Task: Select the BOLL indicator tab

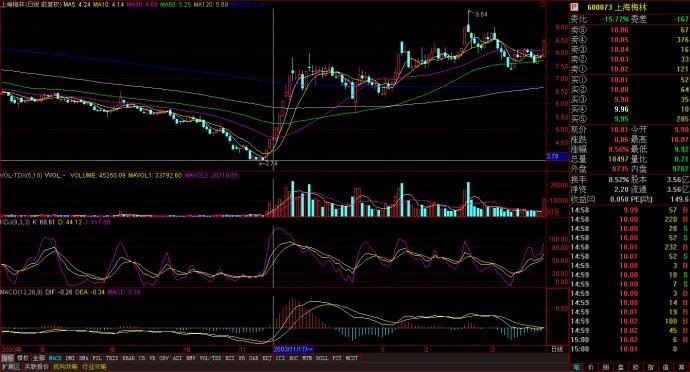Action: pyautogui.click(x=322, y=358)
